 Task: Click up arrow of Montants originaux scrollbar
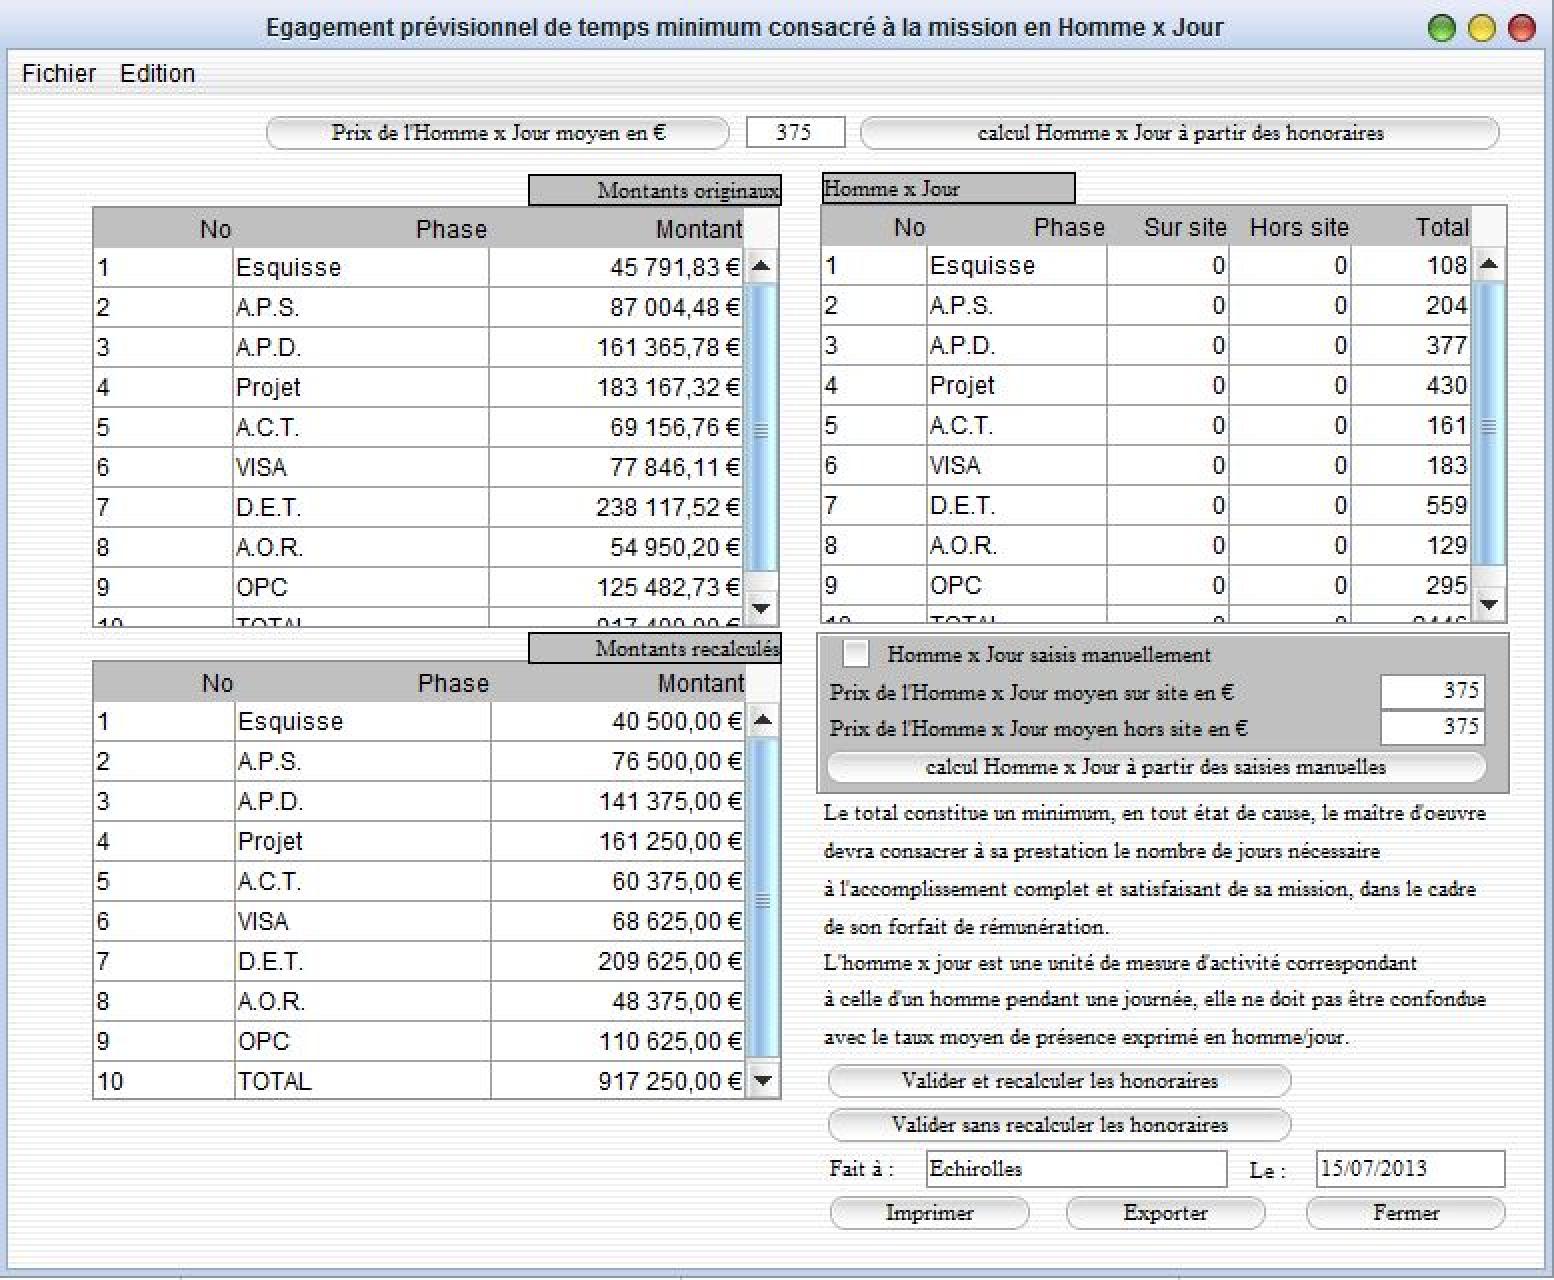coord(761,266)
